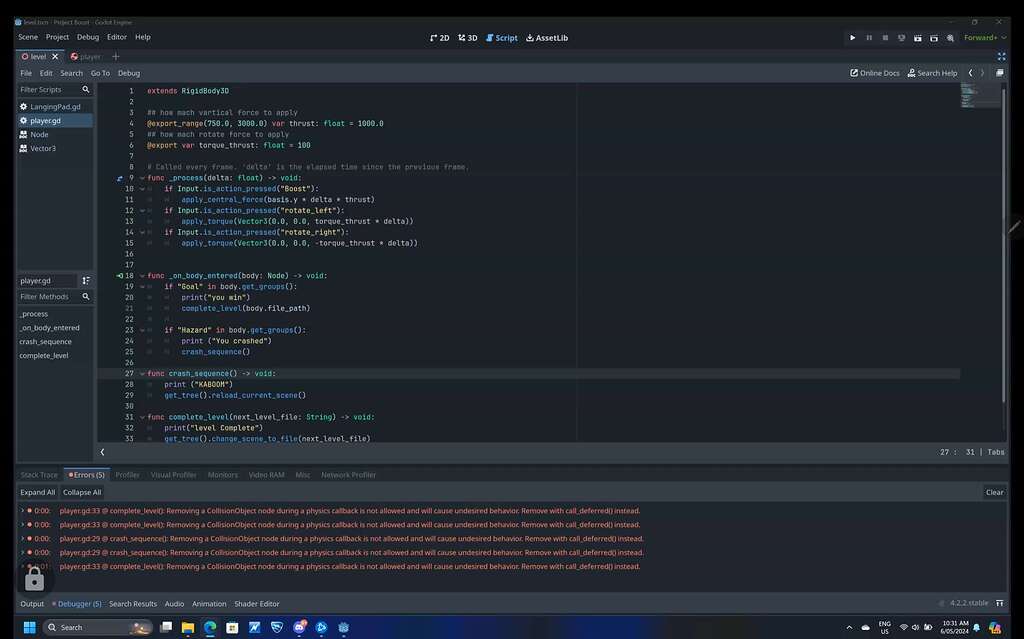Screen dimensions: 1024x639
Task: Toggle the method list sort icon
Action: 86,281
